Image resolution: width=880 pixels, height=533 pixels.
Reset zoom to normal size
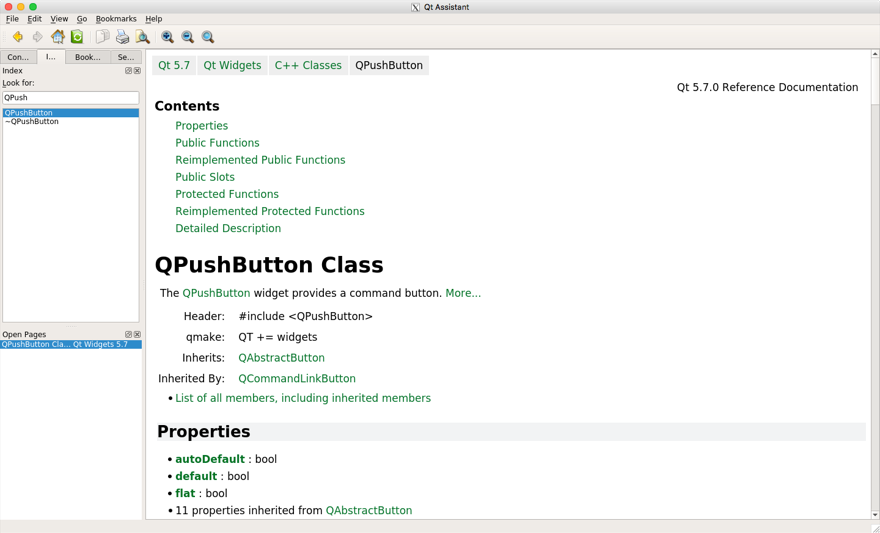(208, 37)
